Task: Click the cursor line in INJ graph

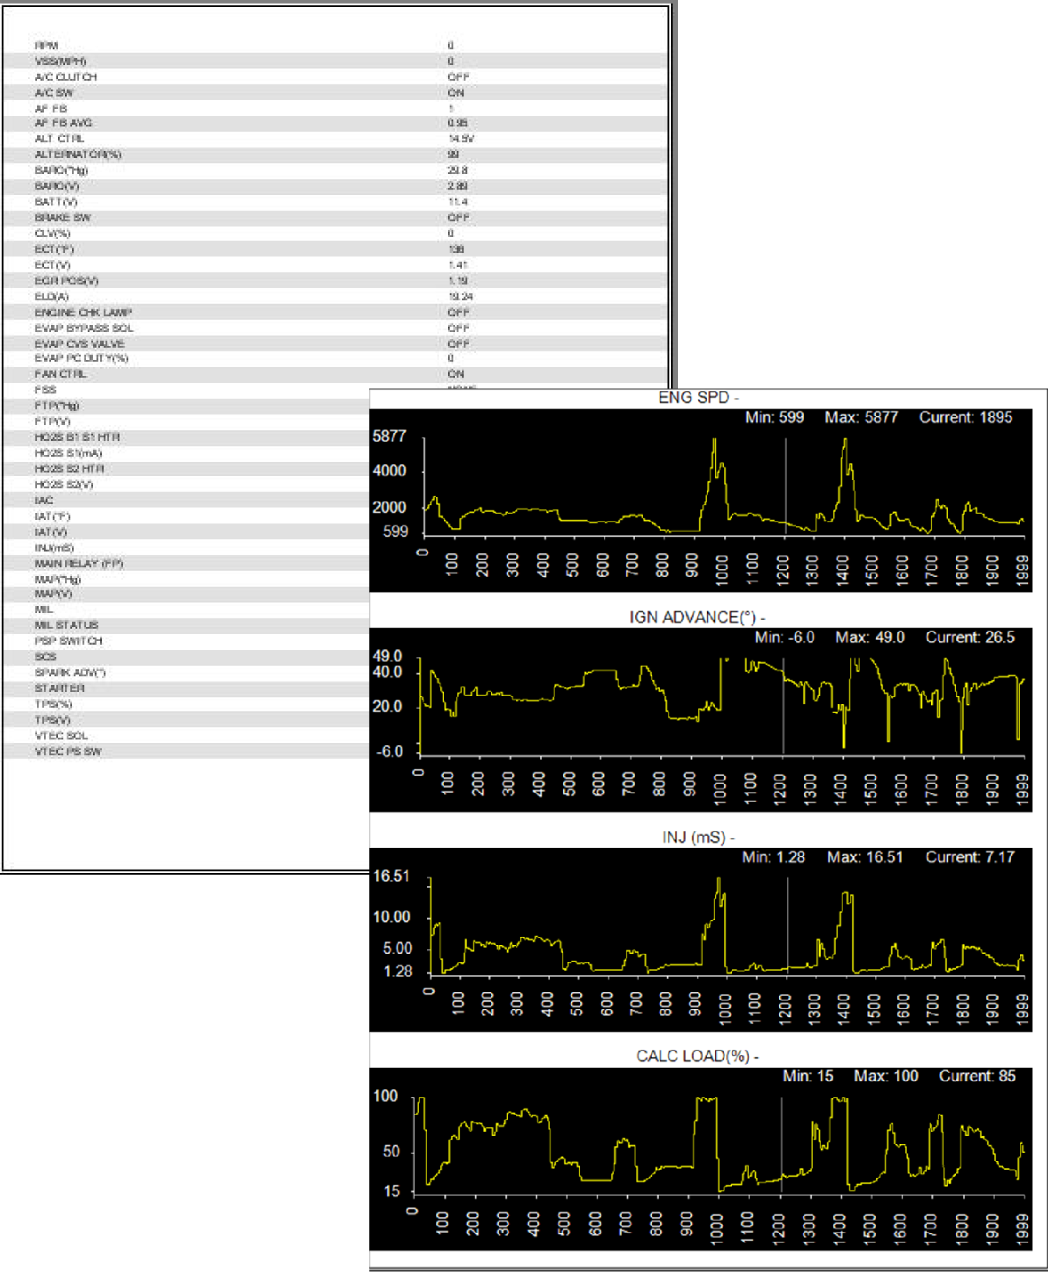Action: (787, 925)
